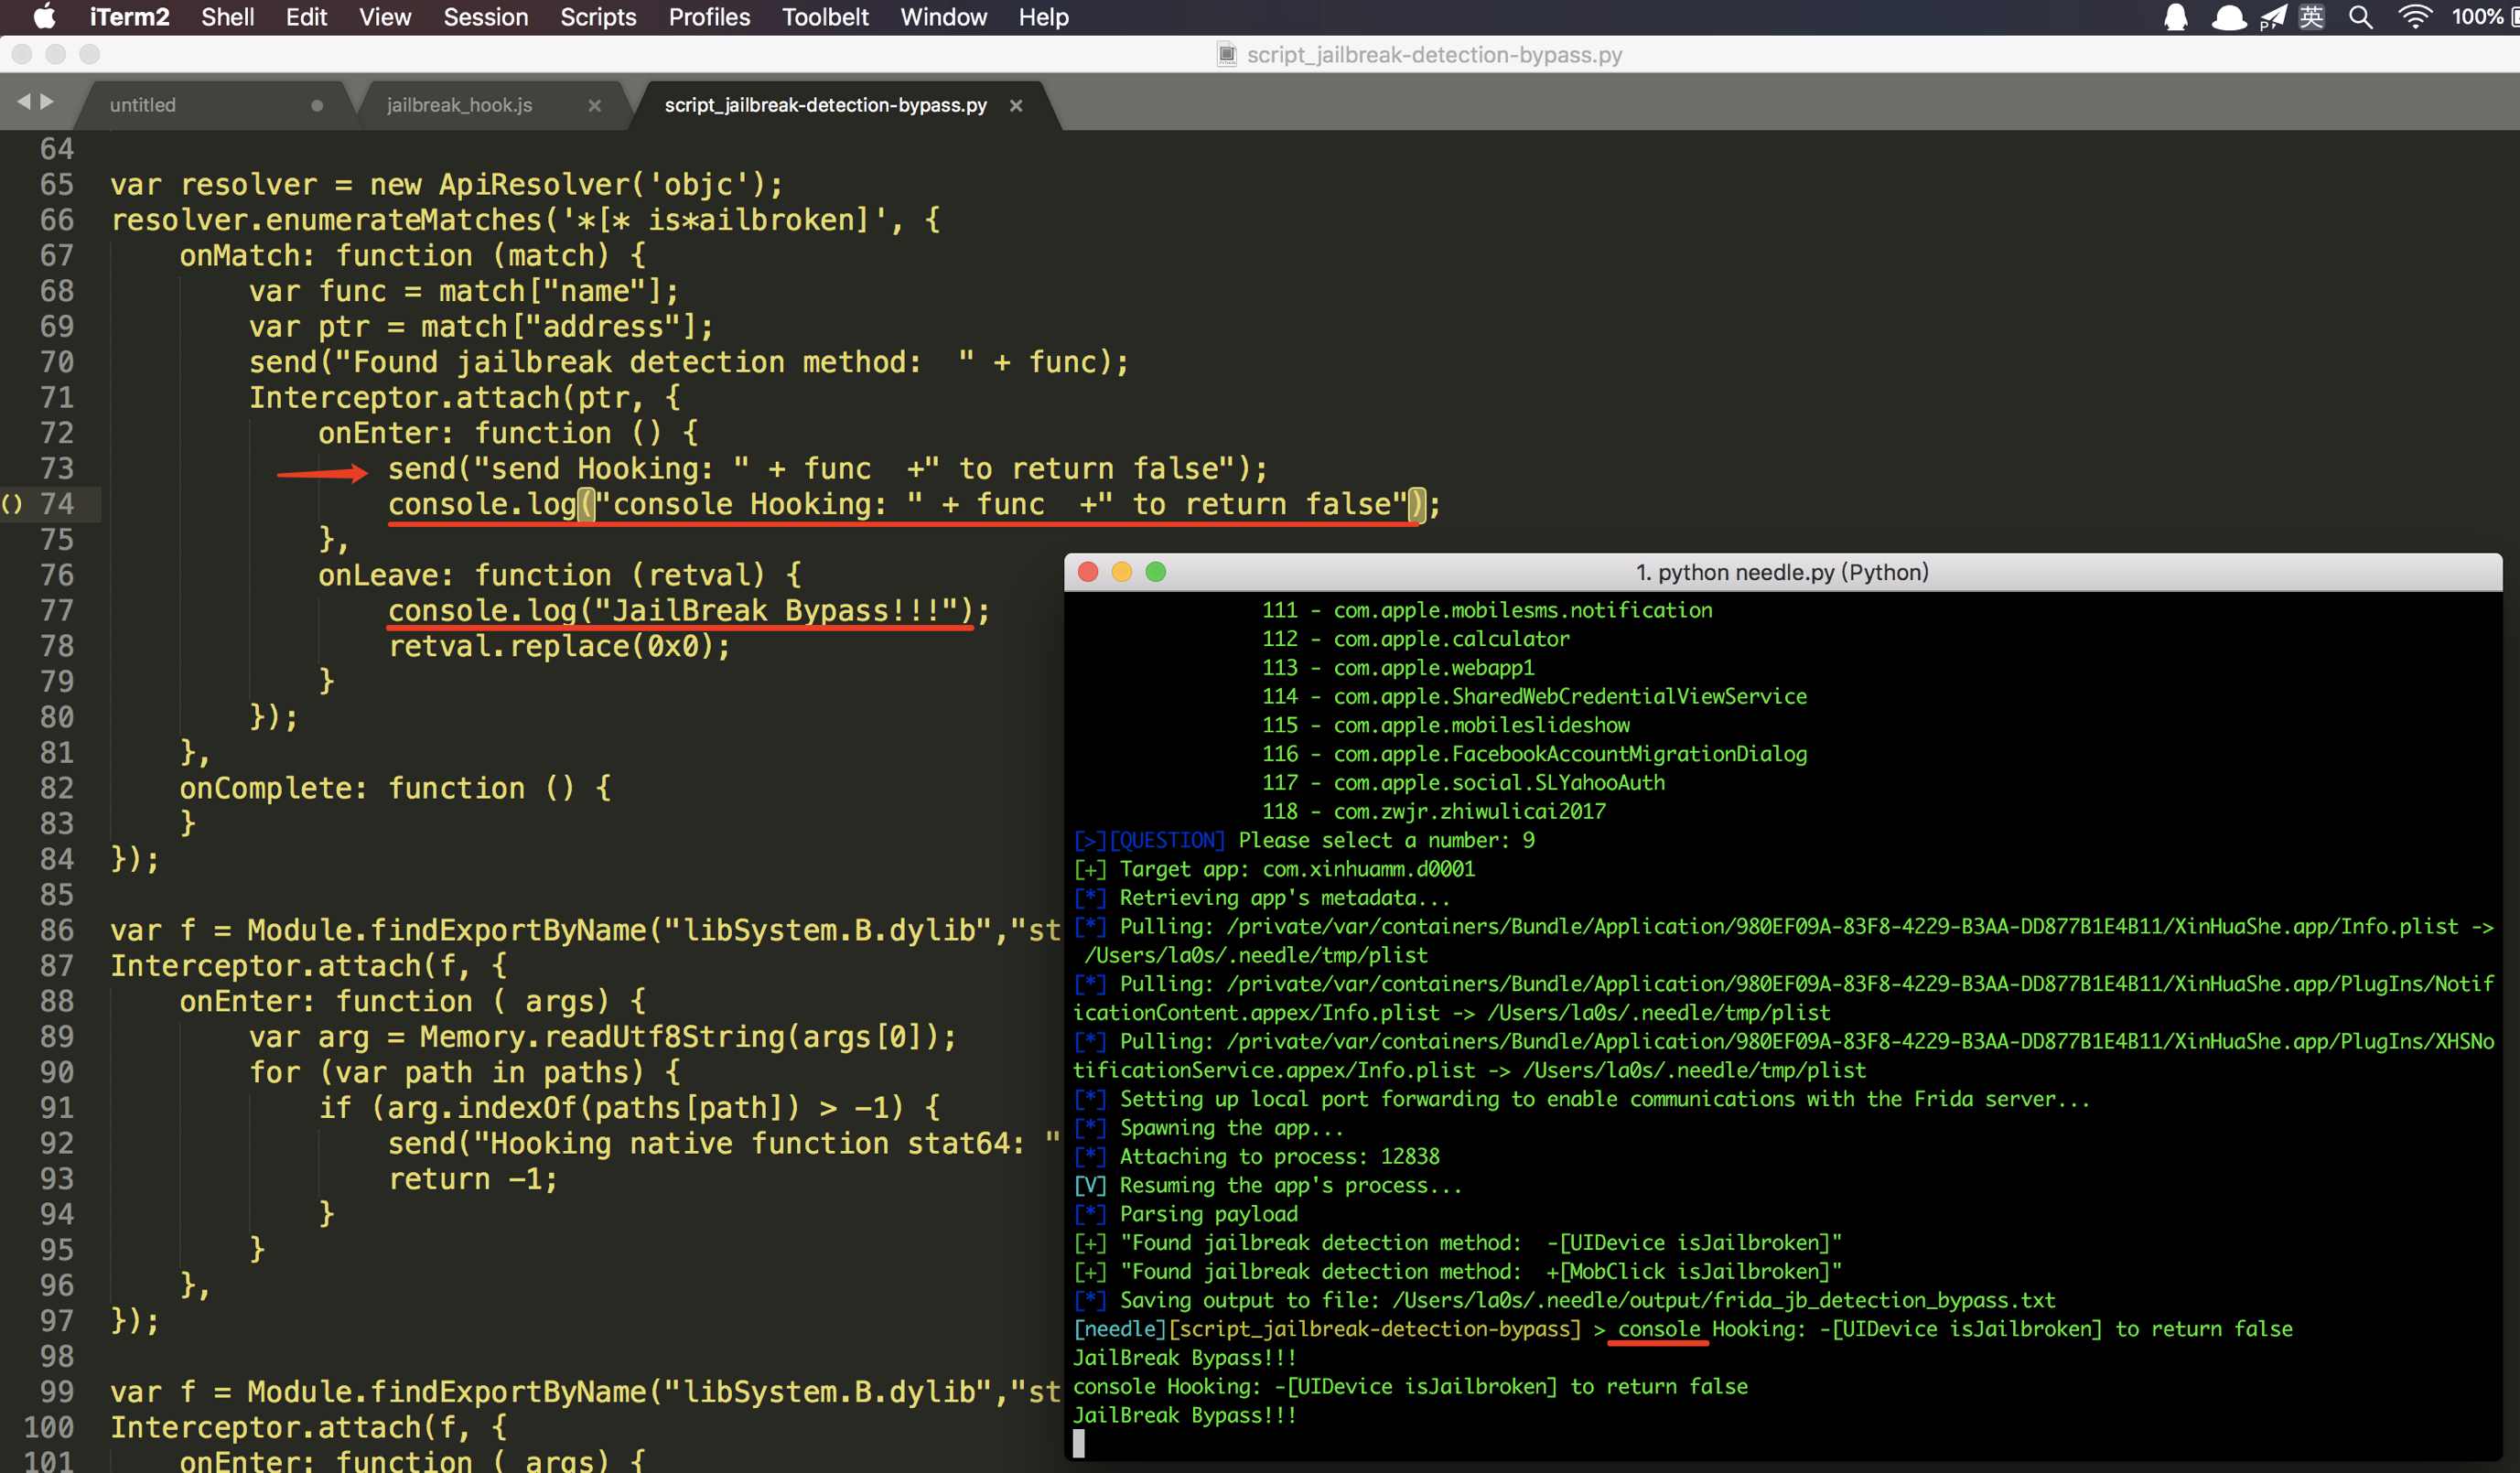2520x1473 pixels.
Task: Switch to the jailbreak_hook.js tab
Action: click(459, 105)
